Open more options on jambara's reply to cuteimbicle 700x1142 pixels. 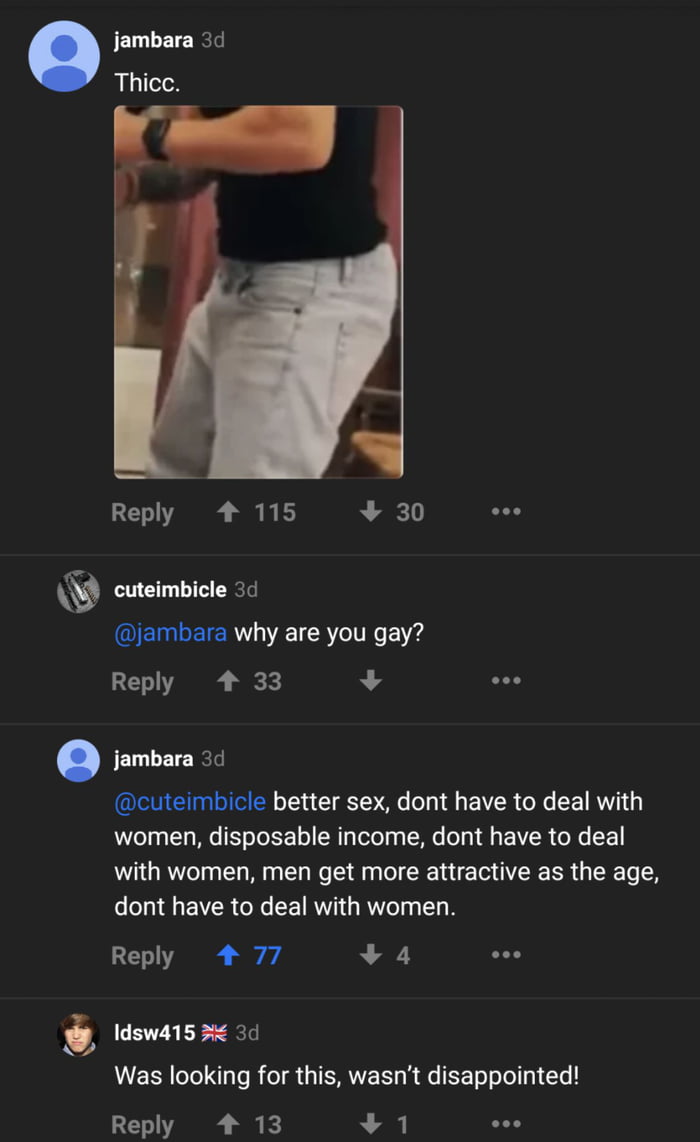click(506, 955)
